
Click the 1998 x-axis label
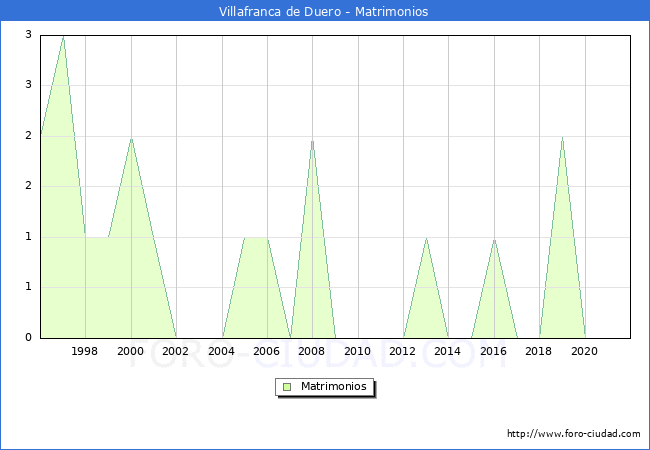[85, 351]
